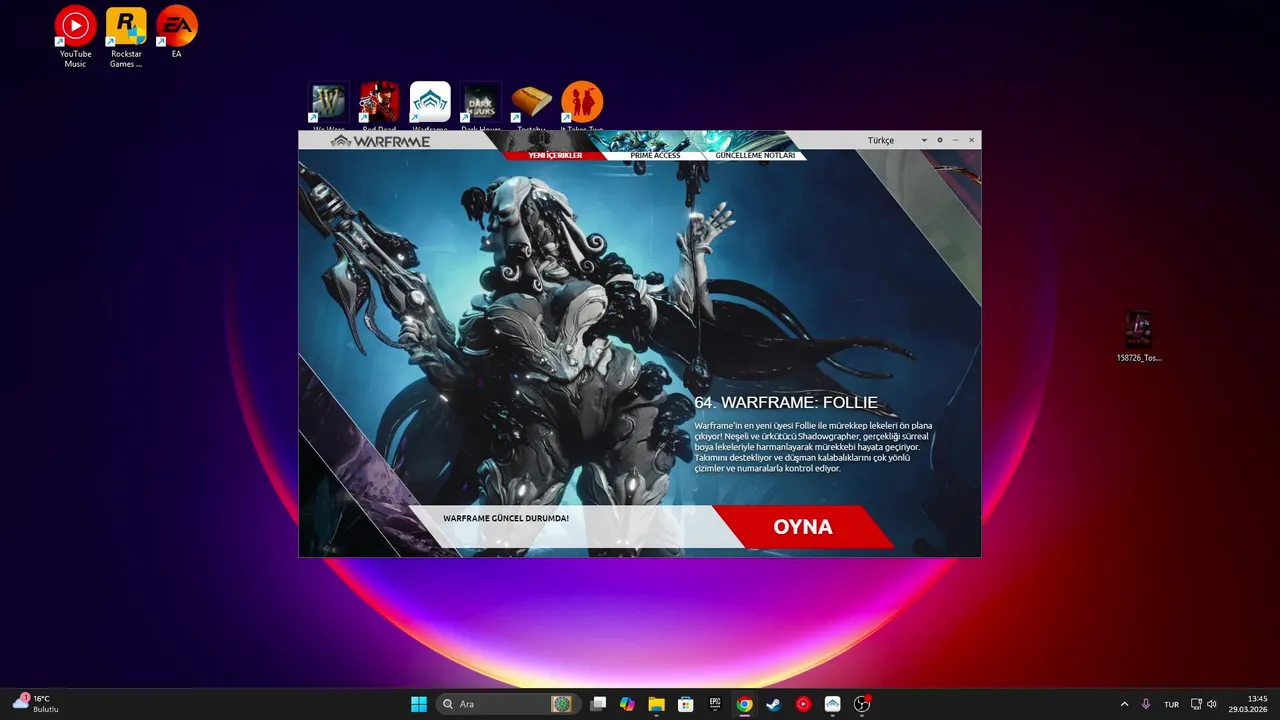Open the weather widget showing 16°C Bulutlu
Screen dimensions: 1280x720
36,704
